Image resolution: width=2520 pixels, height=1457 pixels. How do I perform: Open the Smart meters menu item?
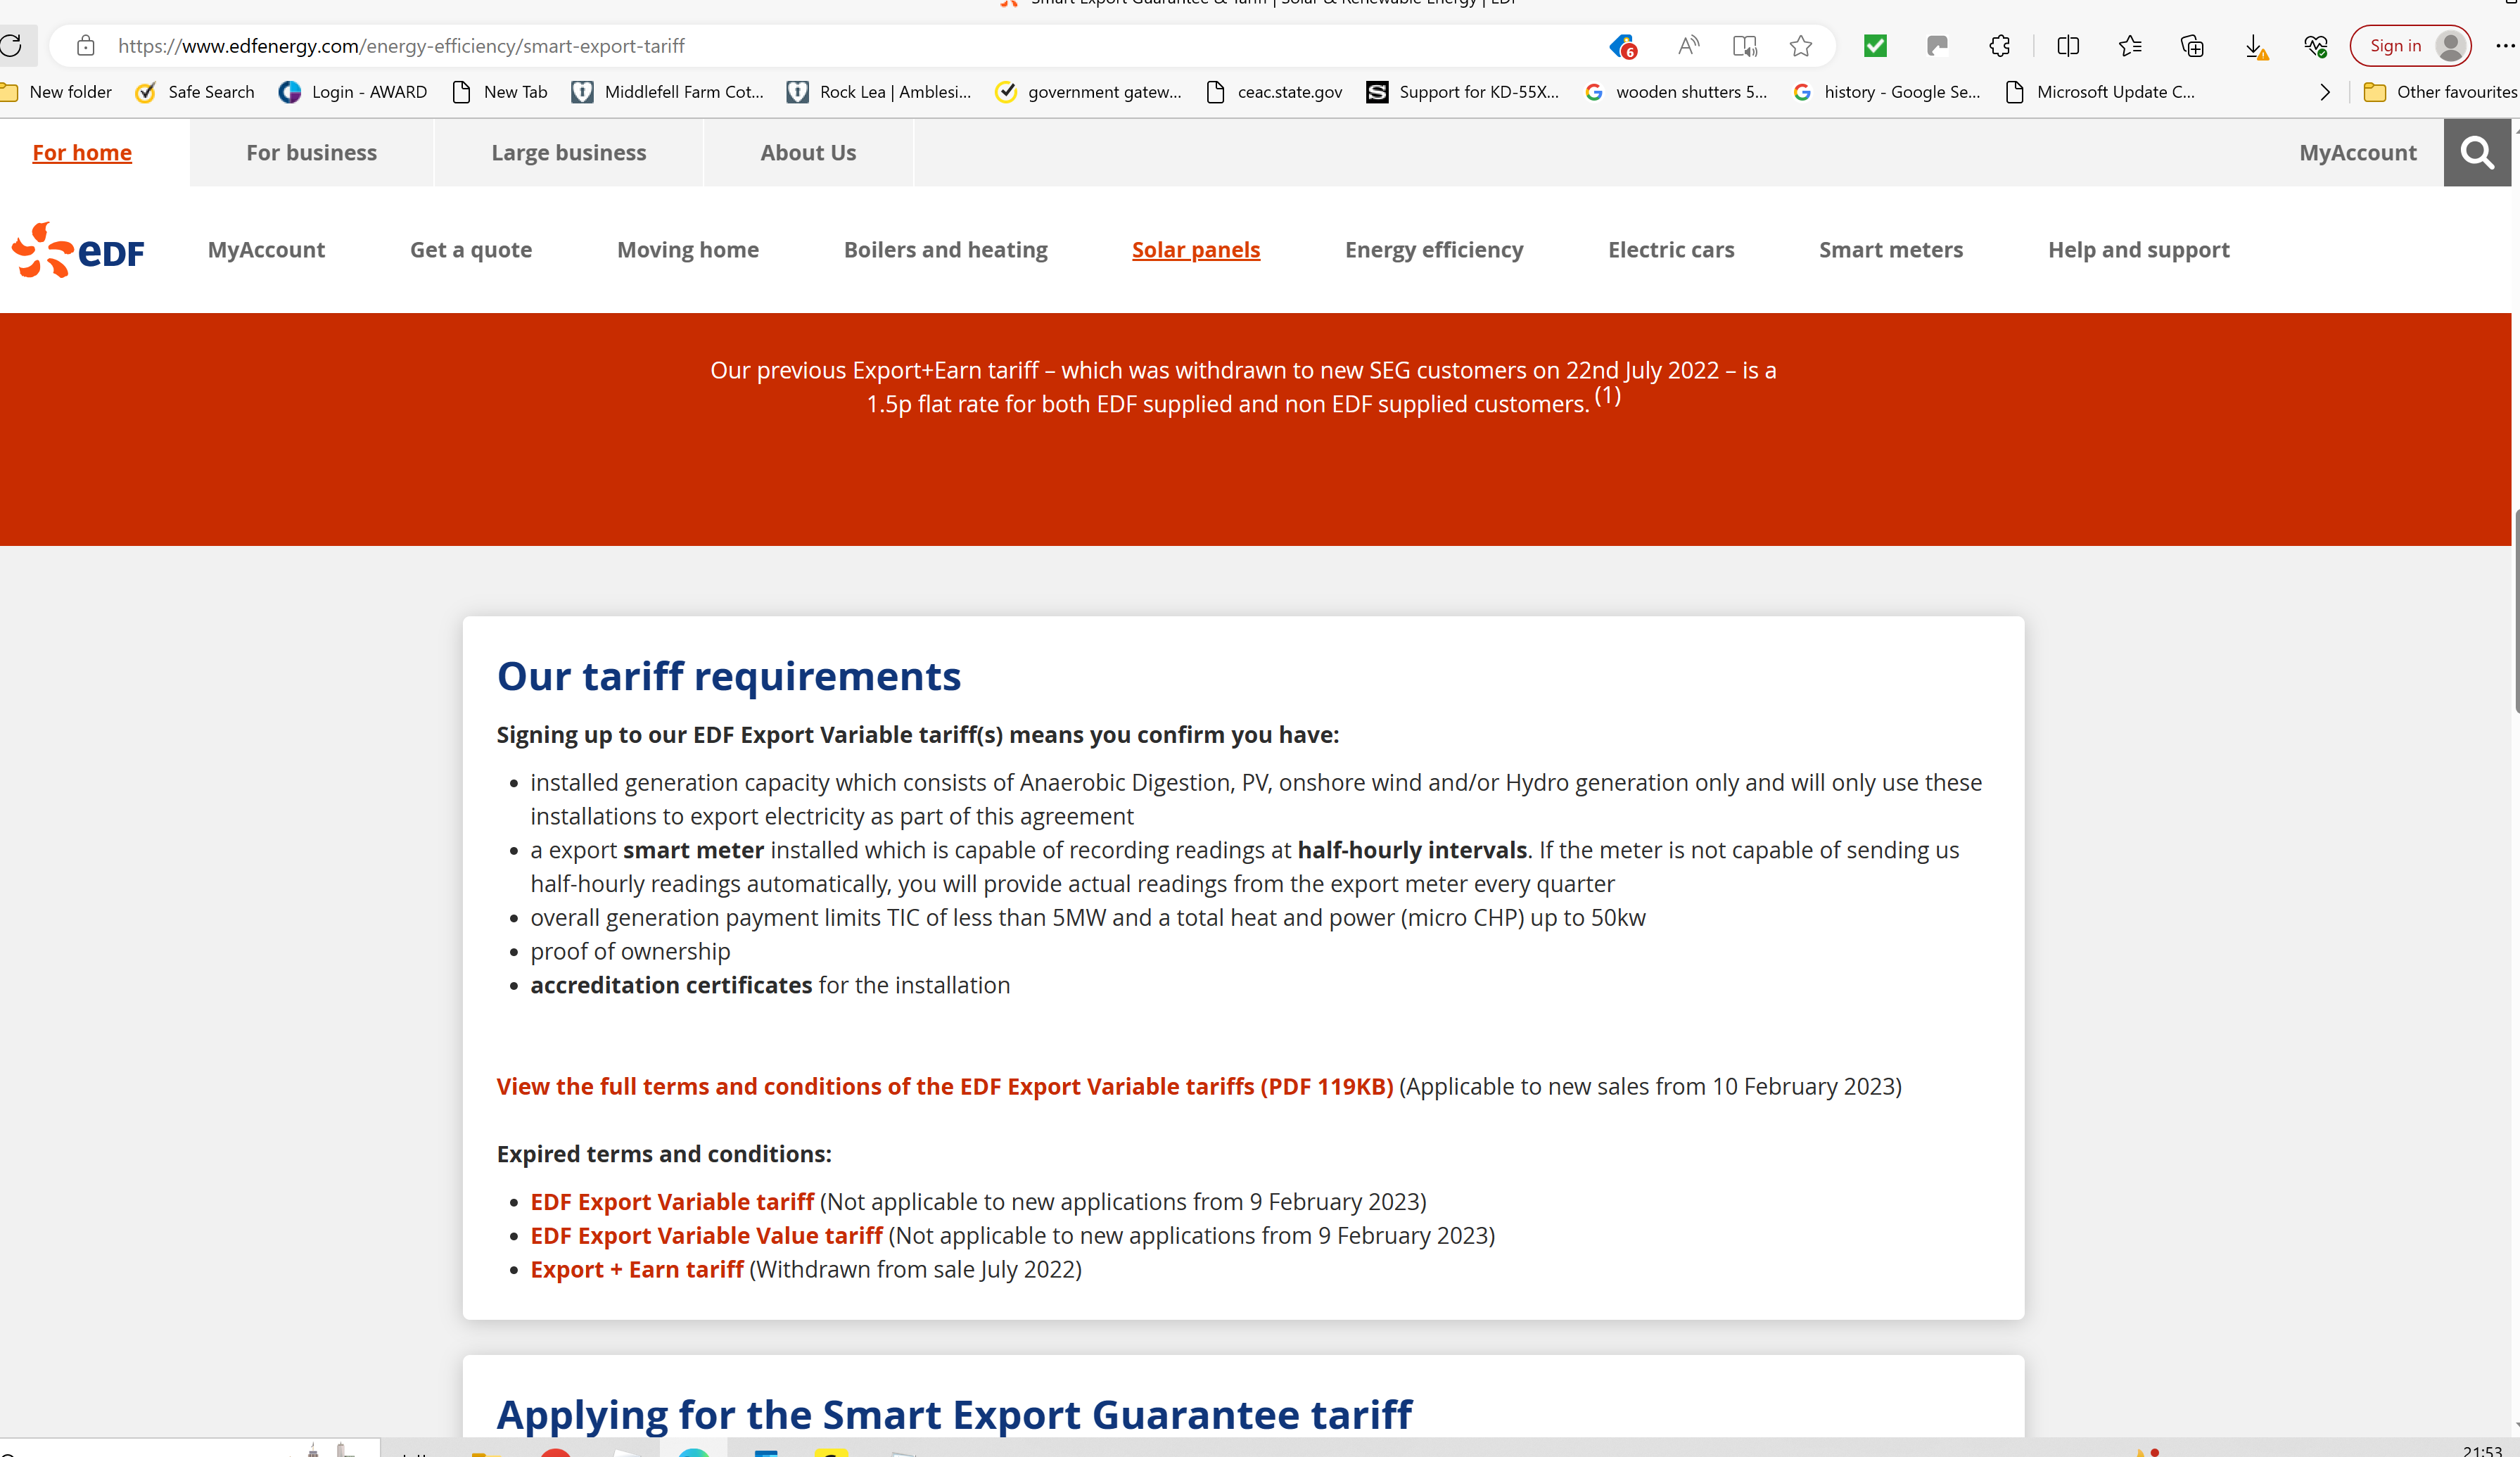(1891, 250)
